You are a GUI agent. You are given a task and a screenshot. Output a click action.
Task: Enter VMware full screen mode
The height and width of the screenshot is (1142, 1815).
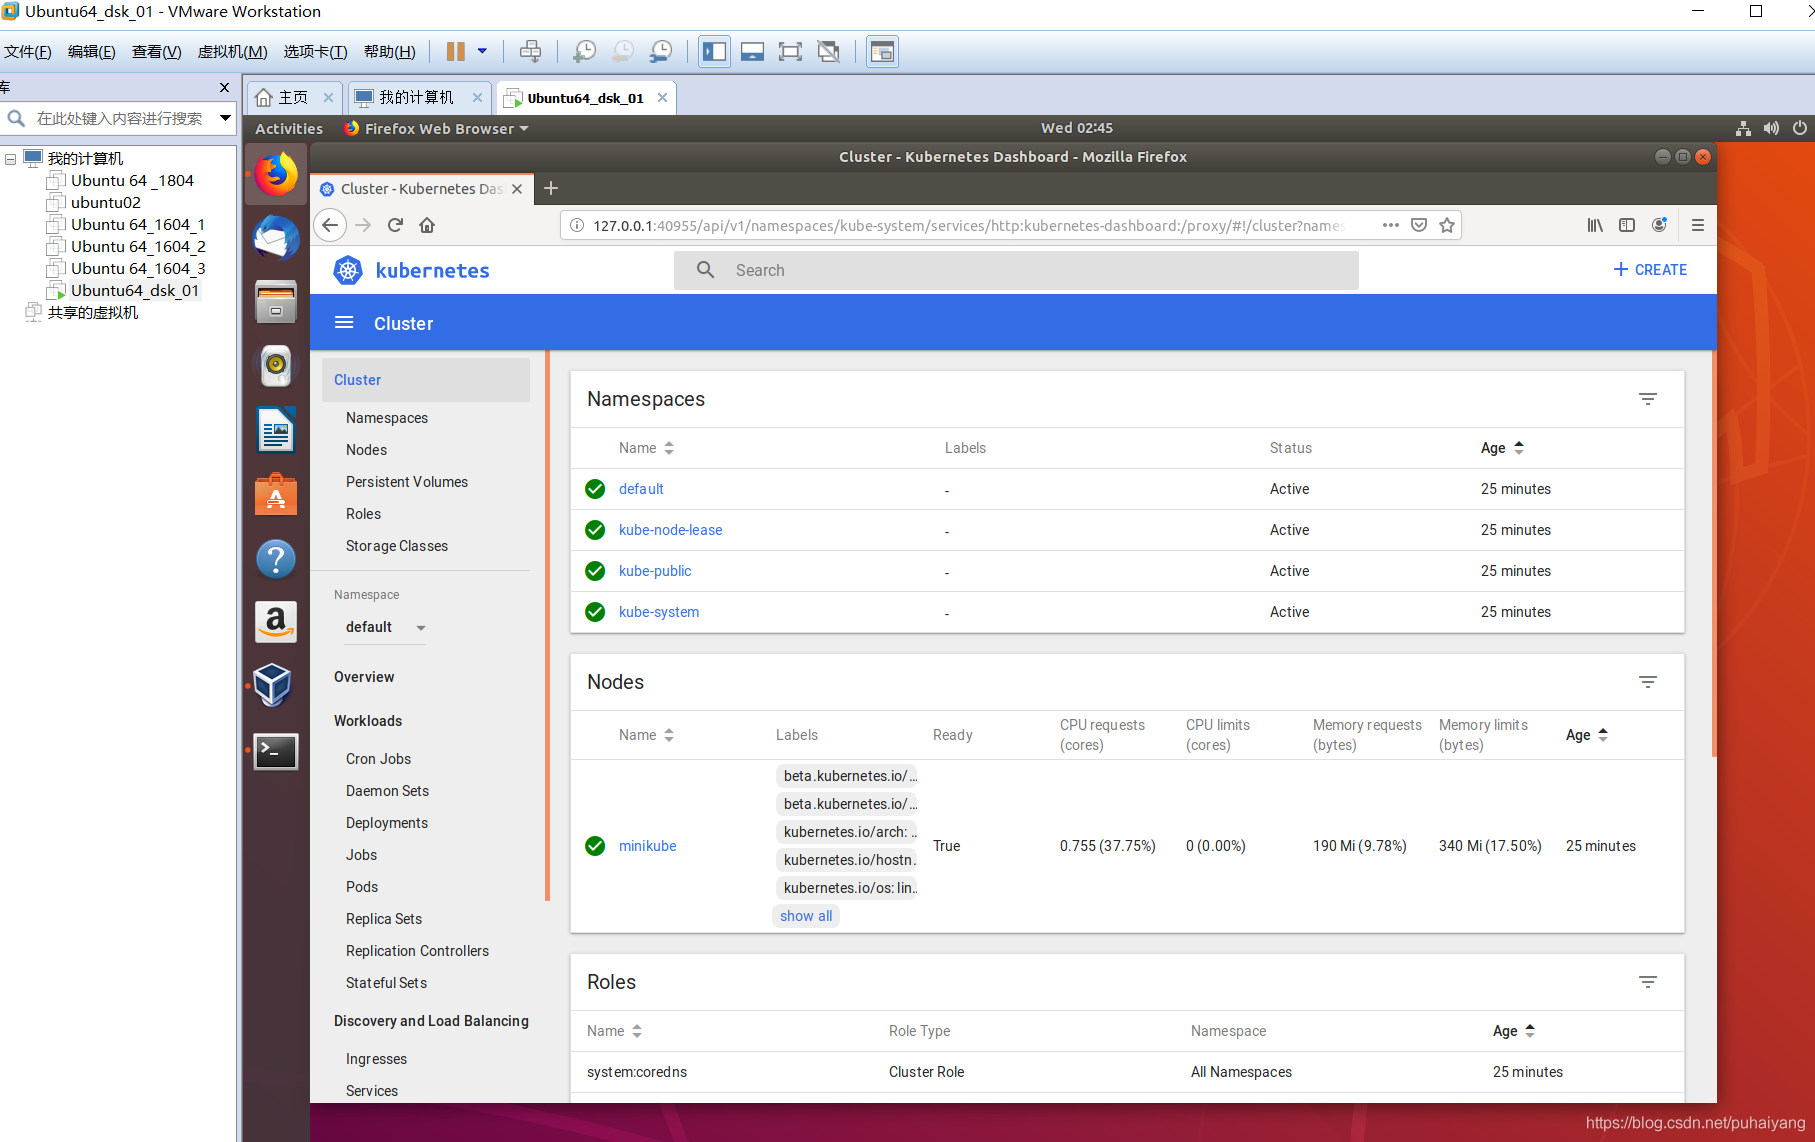(790, 51)
